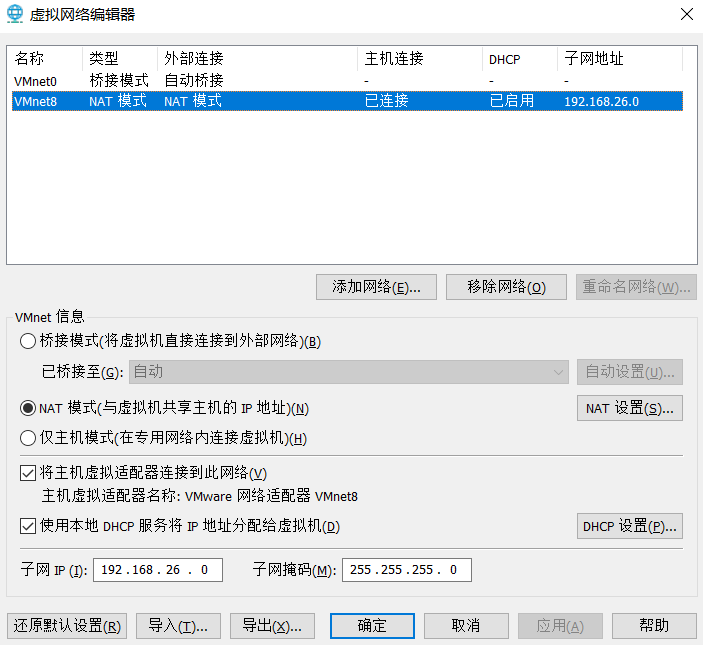Click the 类型 column header
This screenshot has height=645, width=703.
(x=120, y=59)
